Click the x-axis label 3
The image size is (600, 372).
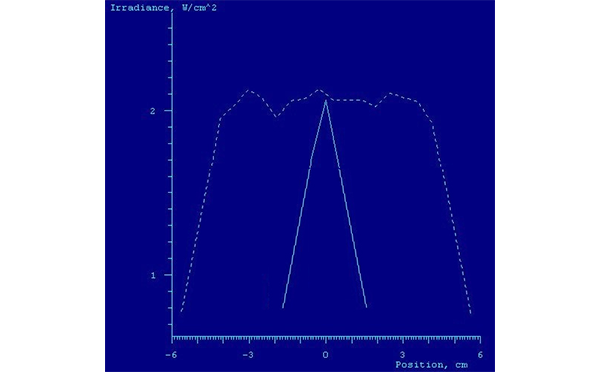(x=403, y=355)
